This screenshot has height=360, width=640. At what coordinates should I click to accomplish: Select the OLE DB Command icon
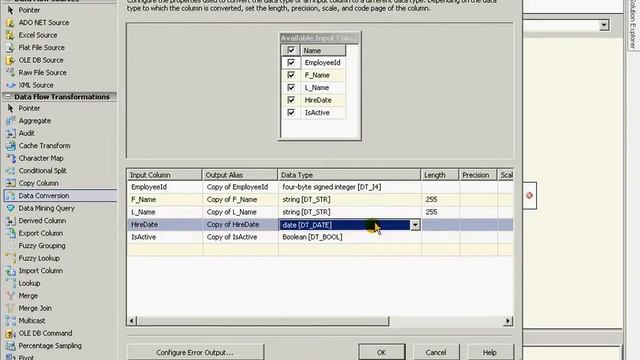10,333
